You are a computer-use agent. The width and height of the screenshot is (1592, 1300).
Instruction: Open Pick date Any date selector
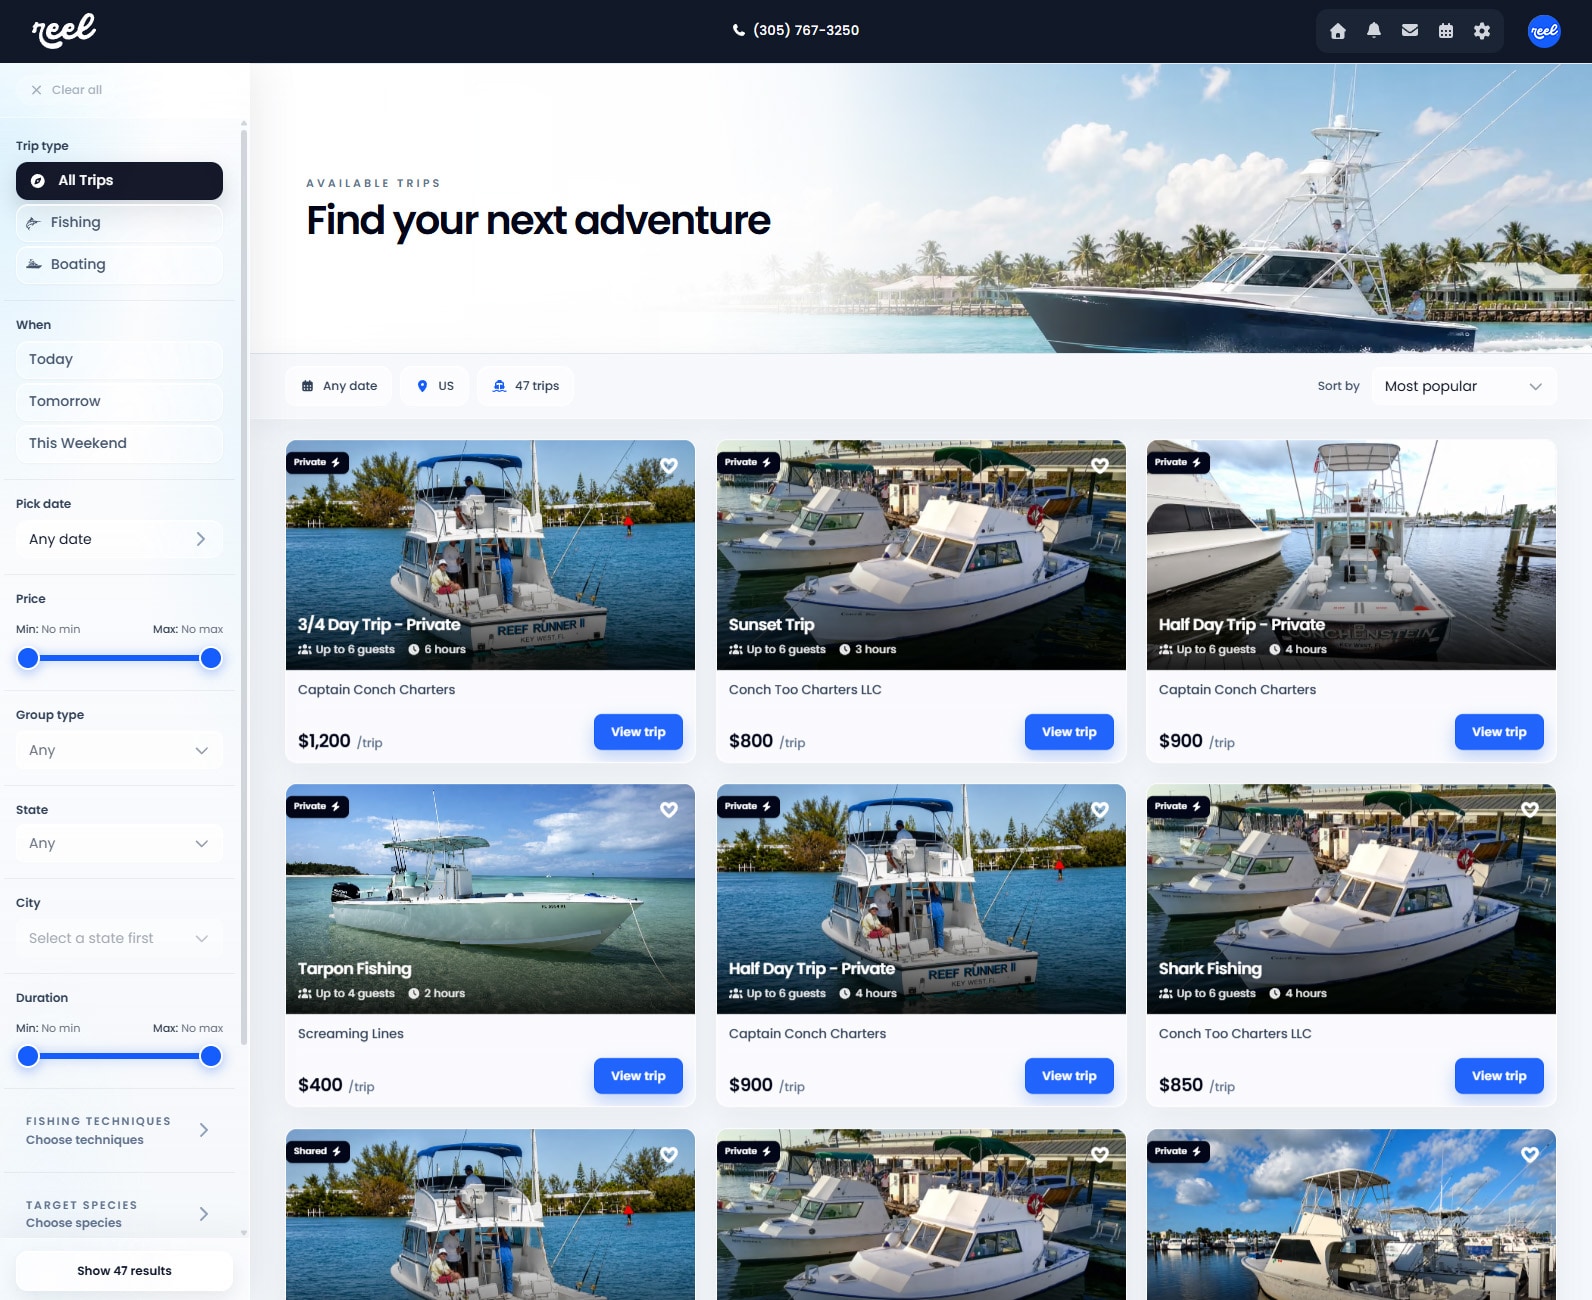[x=119, y=539]
